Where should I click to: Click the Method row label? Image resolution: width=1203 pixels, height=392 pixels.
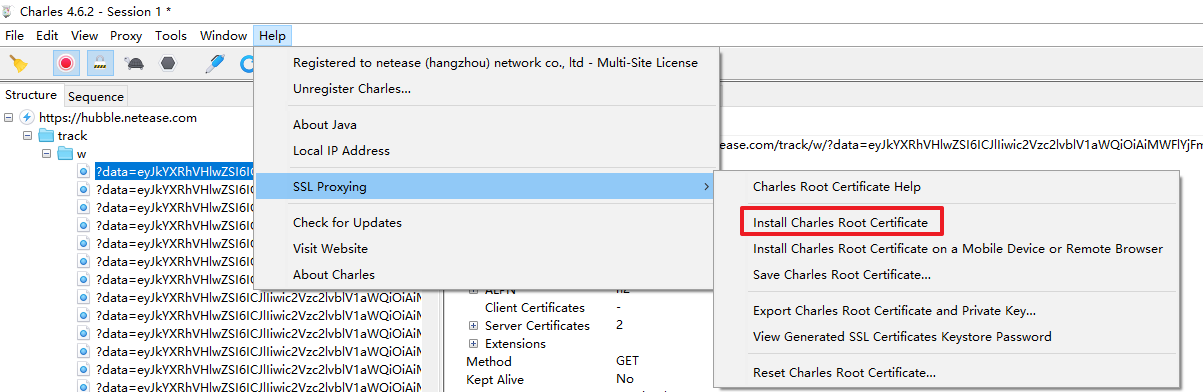tap(489, 361)
